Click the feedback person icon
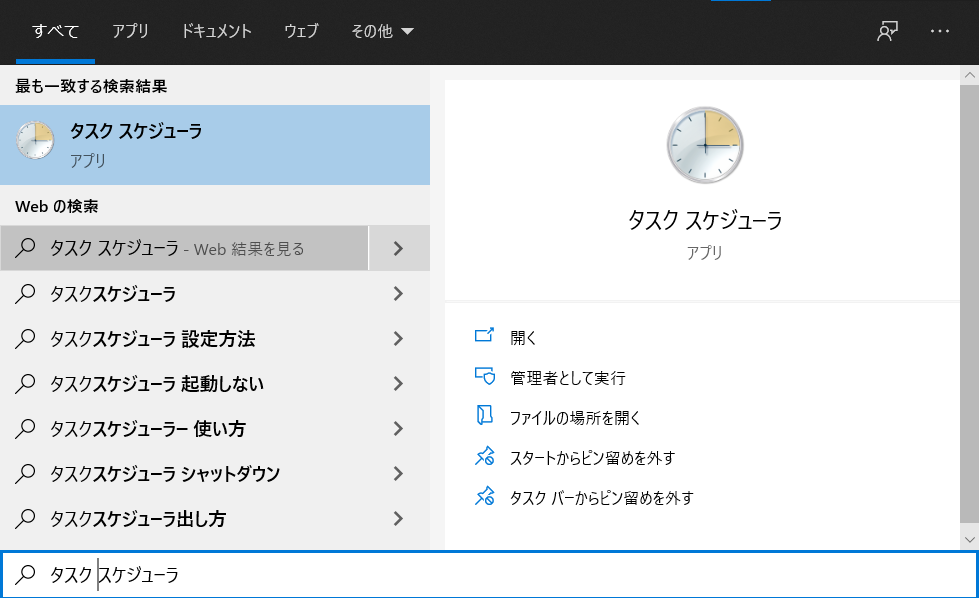This screenshot has width=979, height=598. (887, 31)
